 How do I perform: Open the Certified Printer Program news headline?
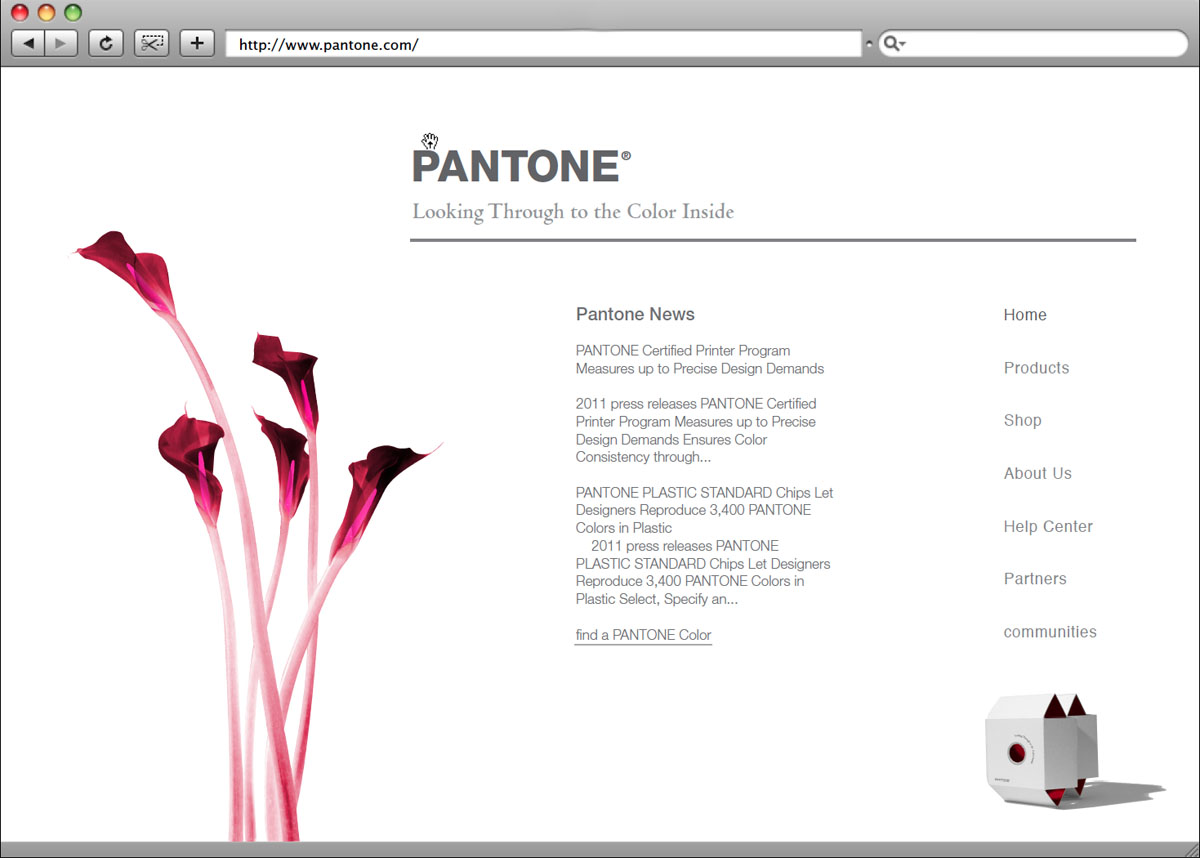click(x=700, y=360)
